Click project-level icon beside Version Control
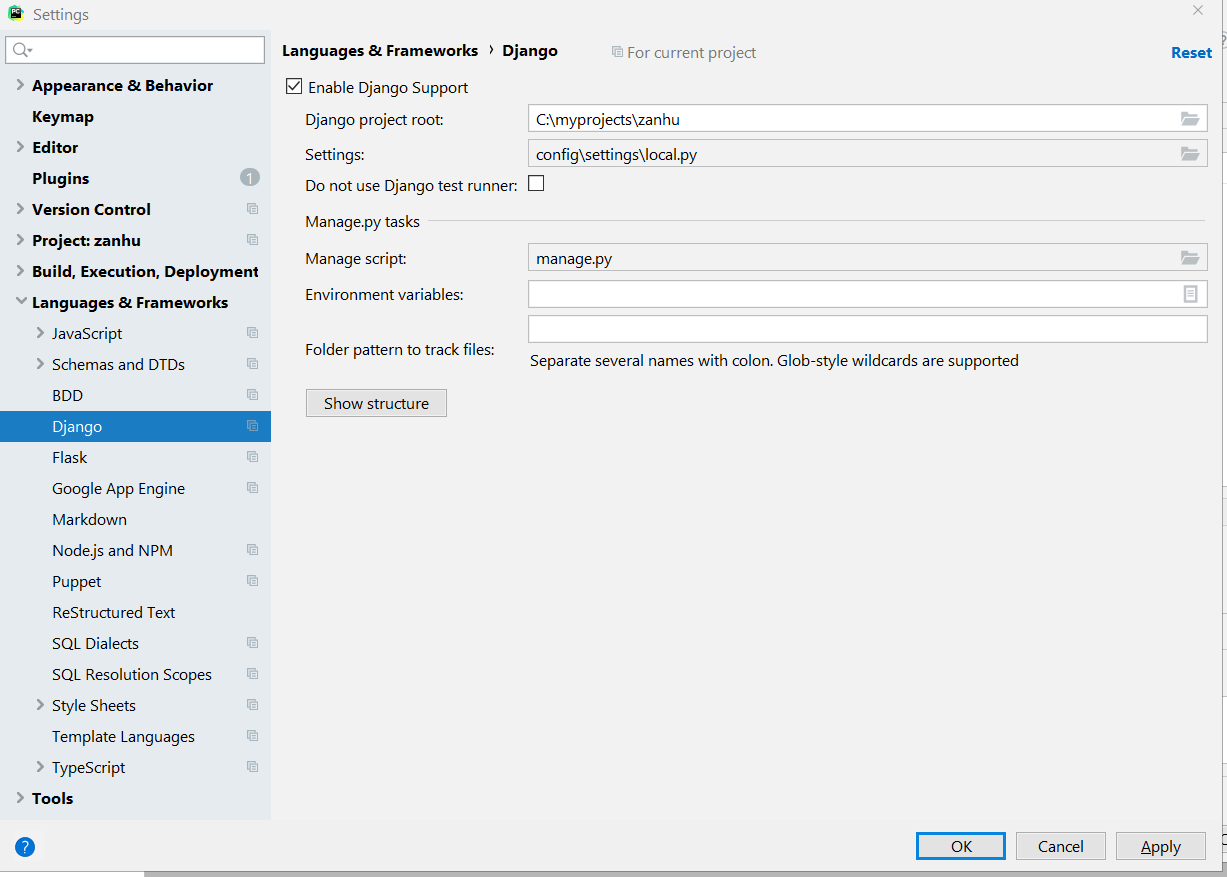Image resolution: width=1227 pixels, height=877 pixels. coord(252,209)
